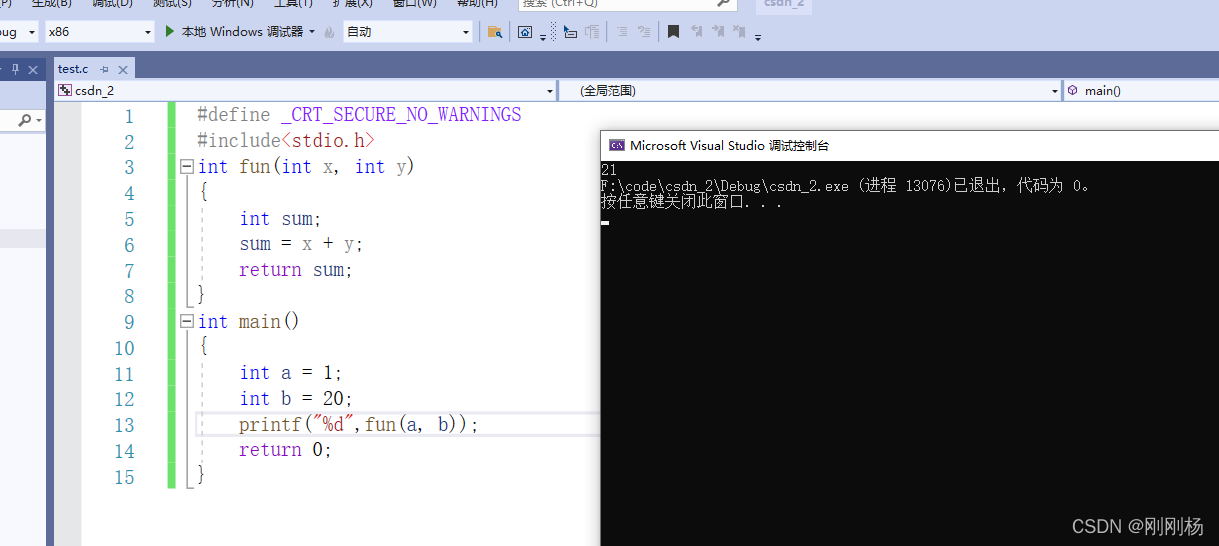Image resolution: width=1219 pixels, height=546 pixels.
Task: Click the 本地 Windows 调试器 button
Action: (x=241, y=32)
